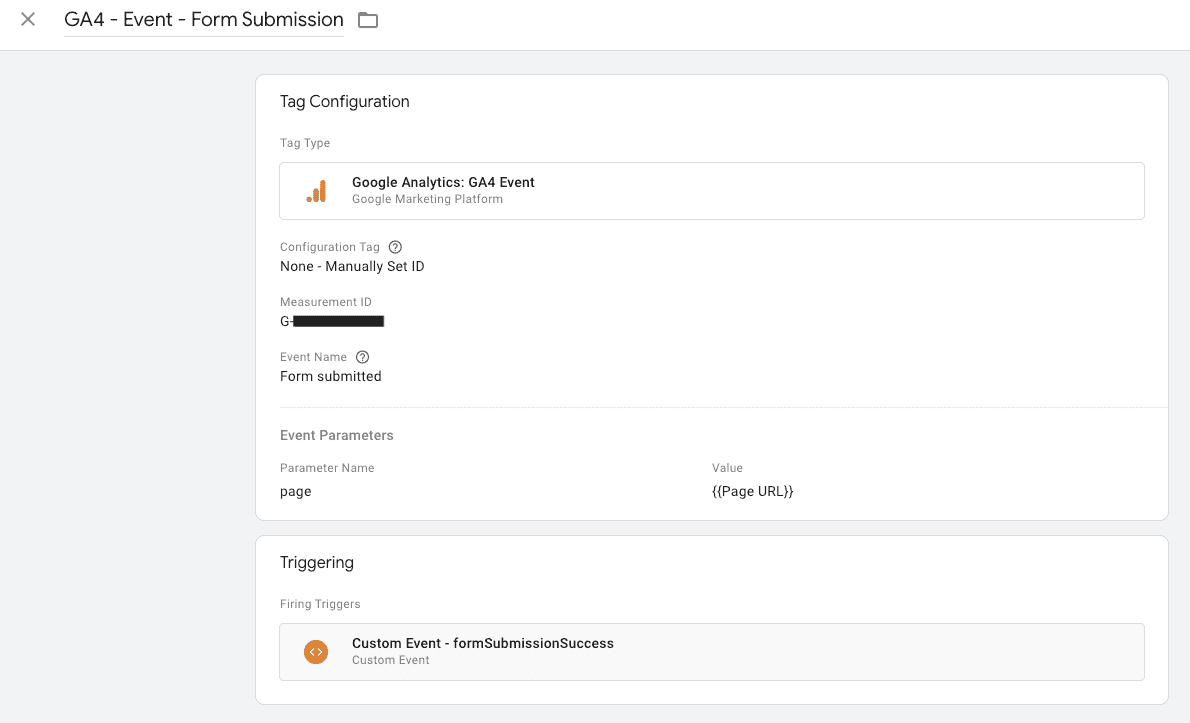1190x723 pixels.
Task: Click the 'page' parameter name
Action: pyautogui.click(x=296, y=492)
